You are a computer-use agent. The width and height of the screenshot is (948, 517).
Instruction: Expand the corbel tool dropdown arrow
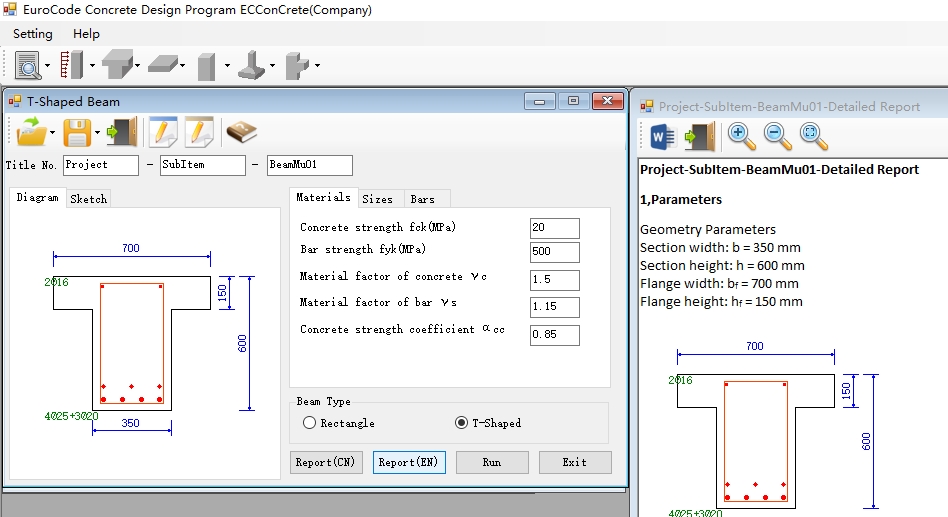pos(317,65)
